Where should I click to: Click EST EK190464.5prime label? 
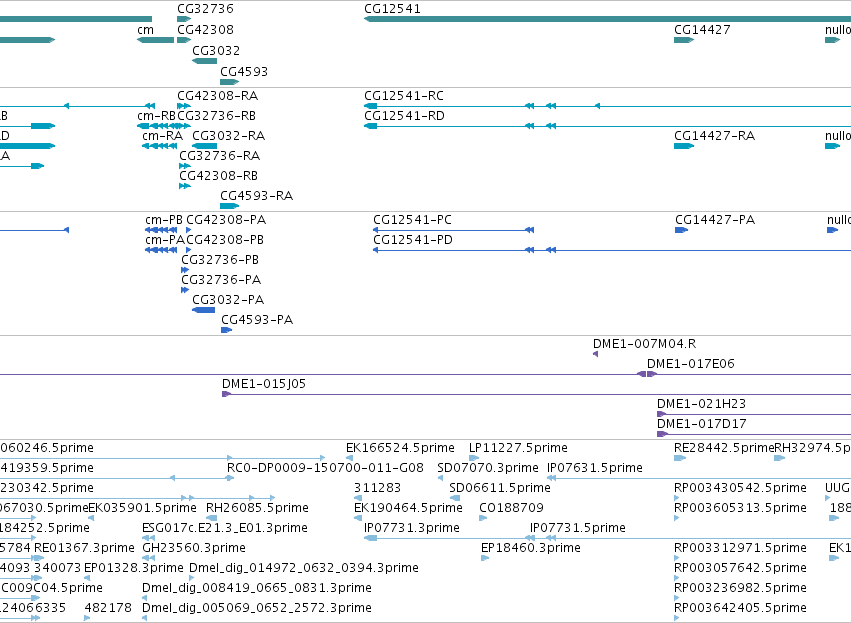coord(408,508)
